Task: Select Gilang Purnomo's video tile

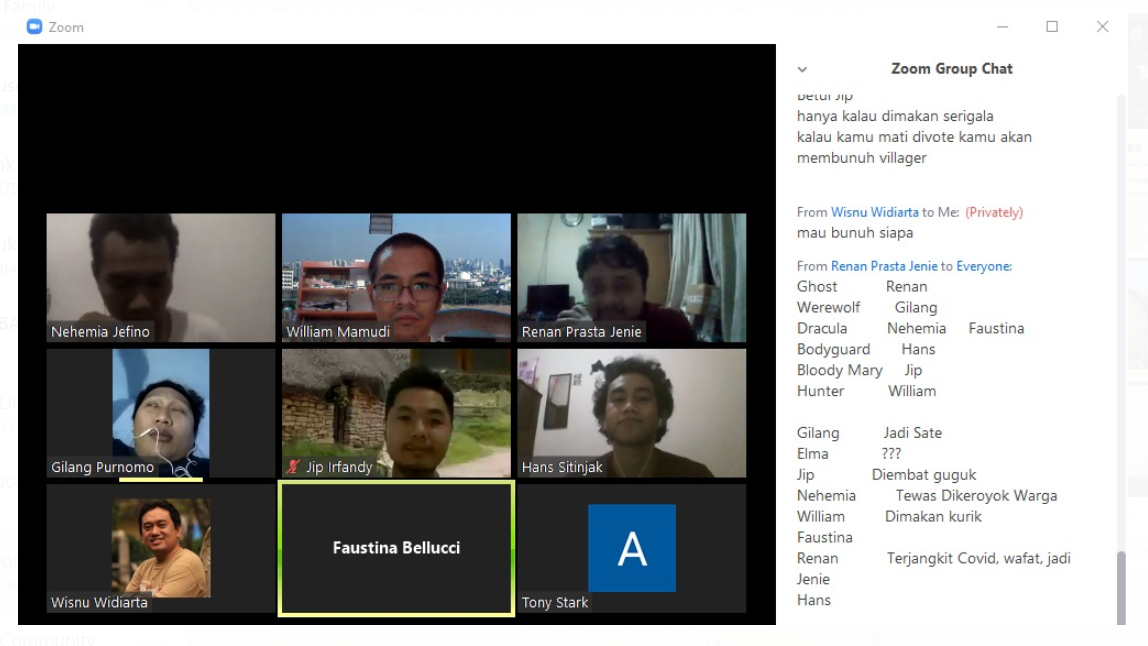Action: coord(160,412)
